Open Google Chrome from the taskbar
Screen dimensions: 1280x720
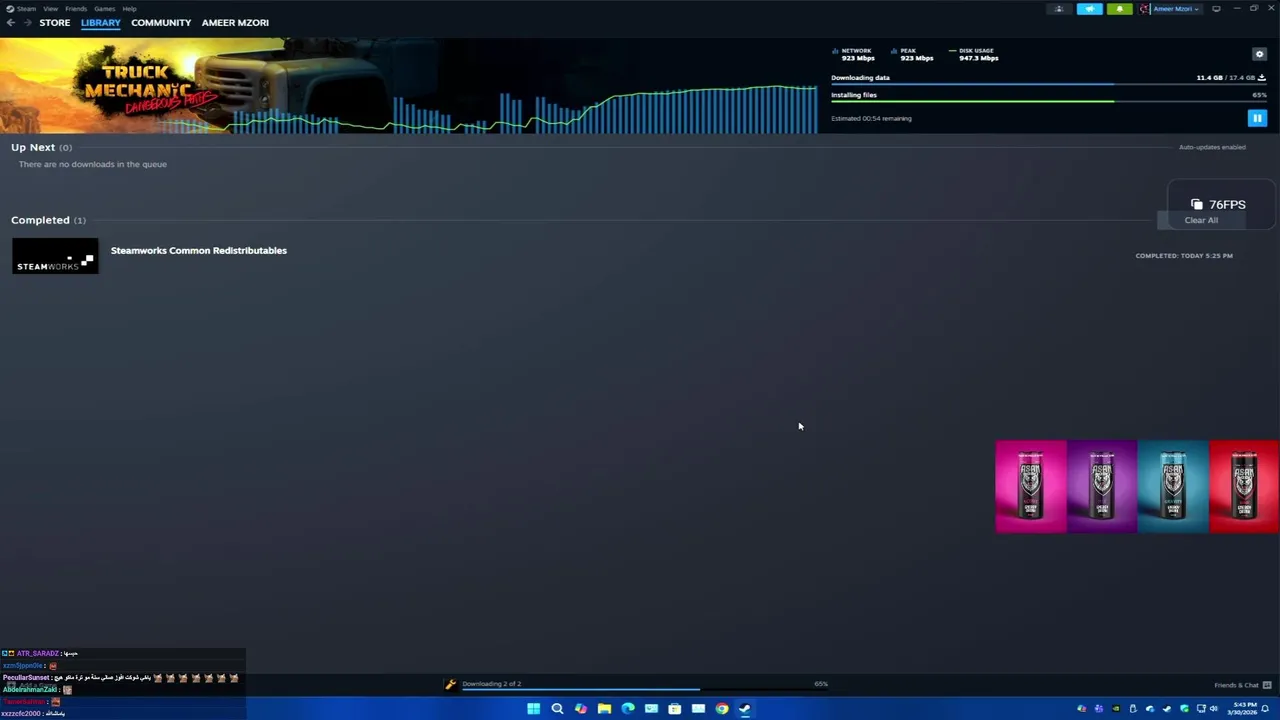click(722, 709)
